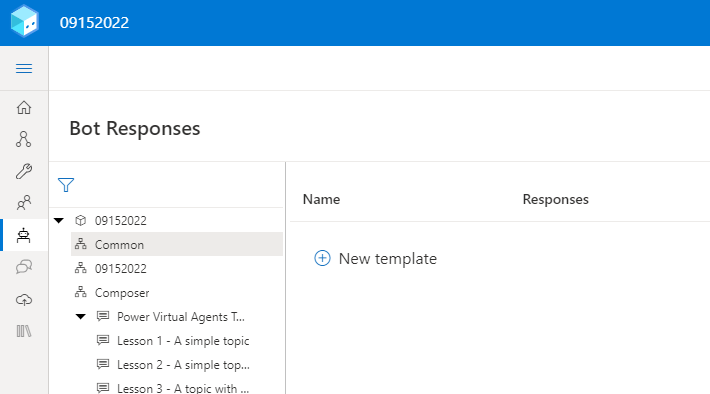
Task: Click the Composer bot logo in header
Action: coord(25,21)
